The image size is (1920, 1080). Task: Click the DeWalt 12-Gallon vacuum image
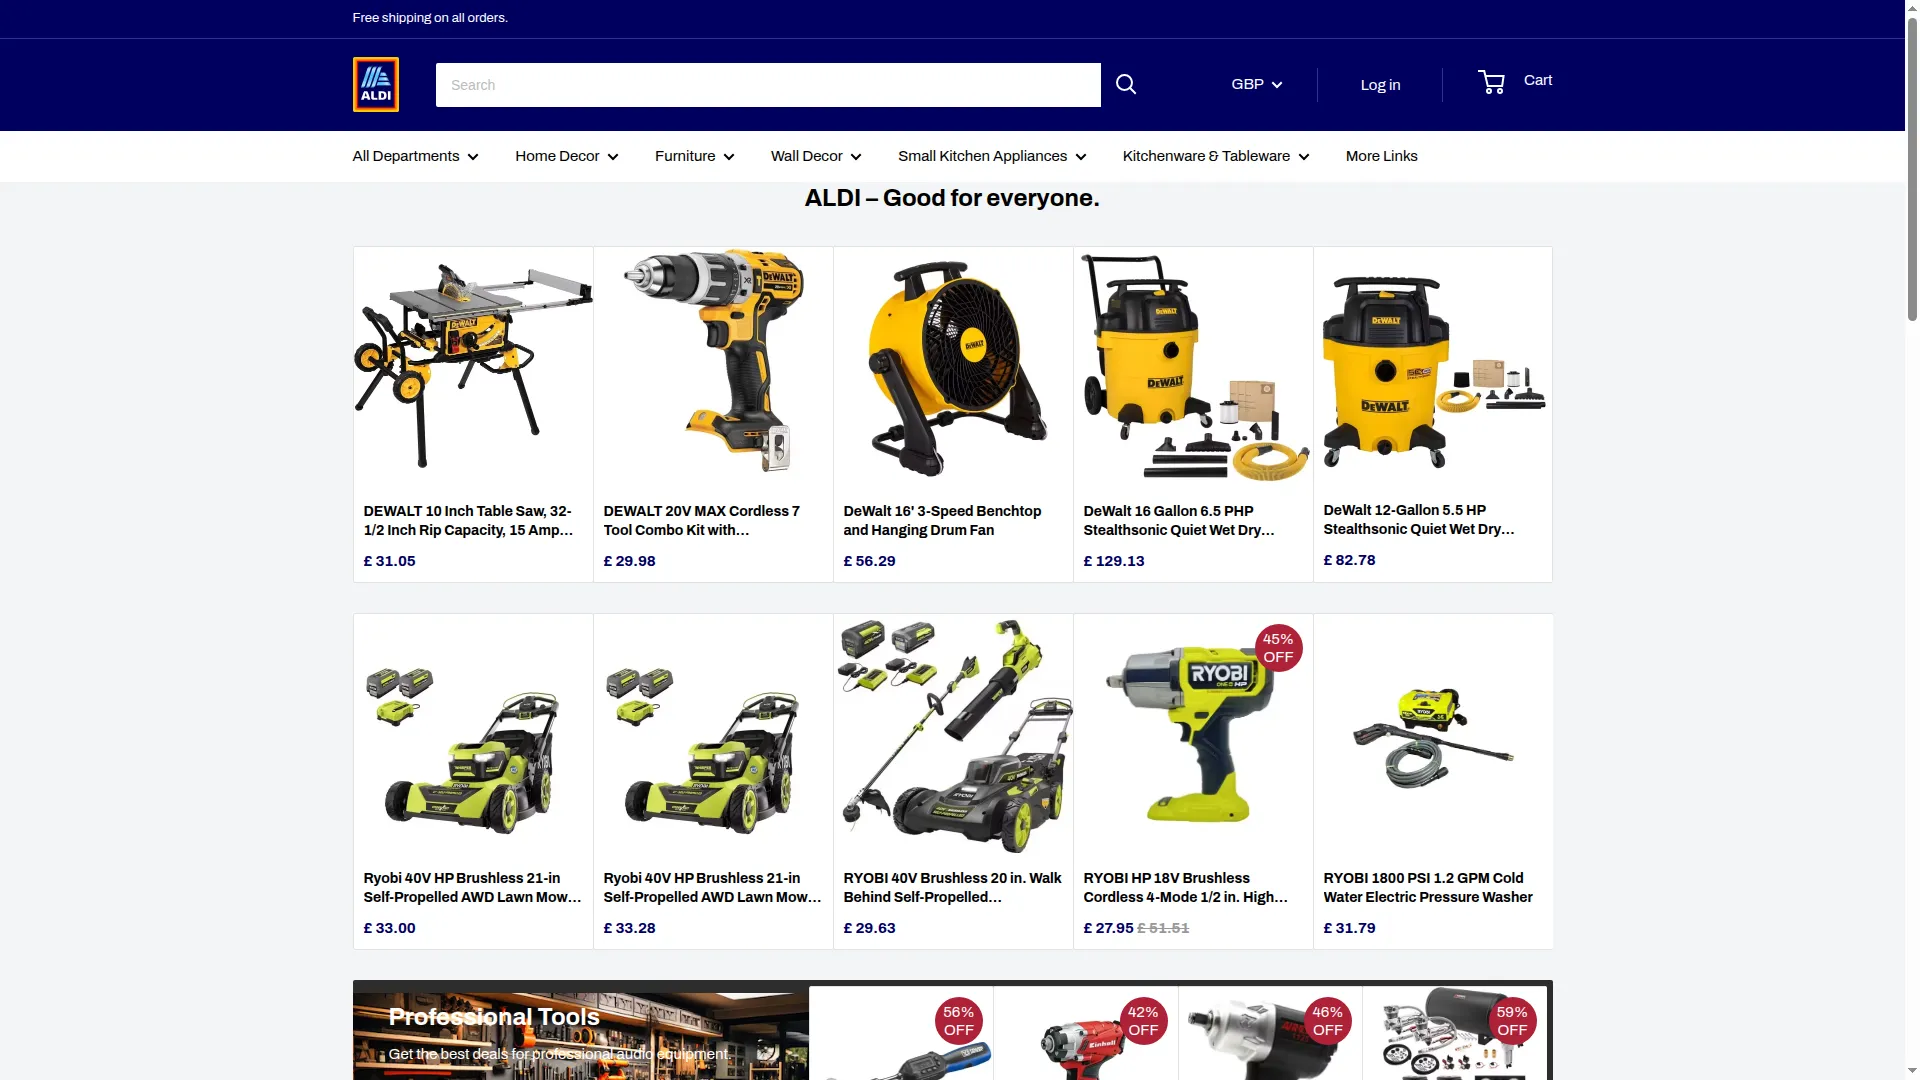click(x=1433, y=367)
